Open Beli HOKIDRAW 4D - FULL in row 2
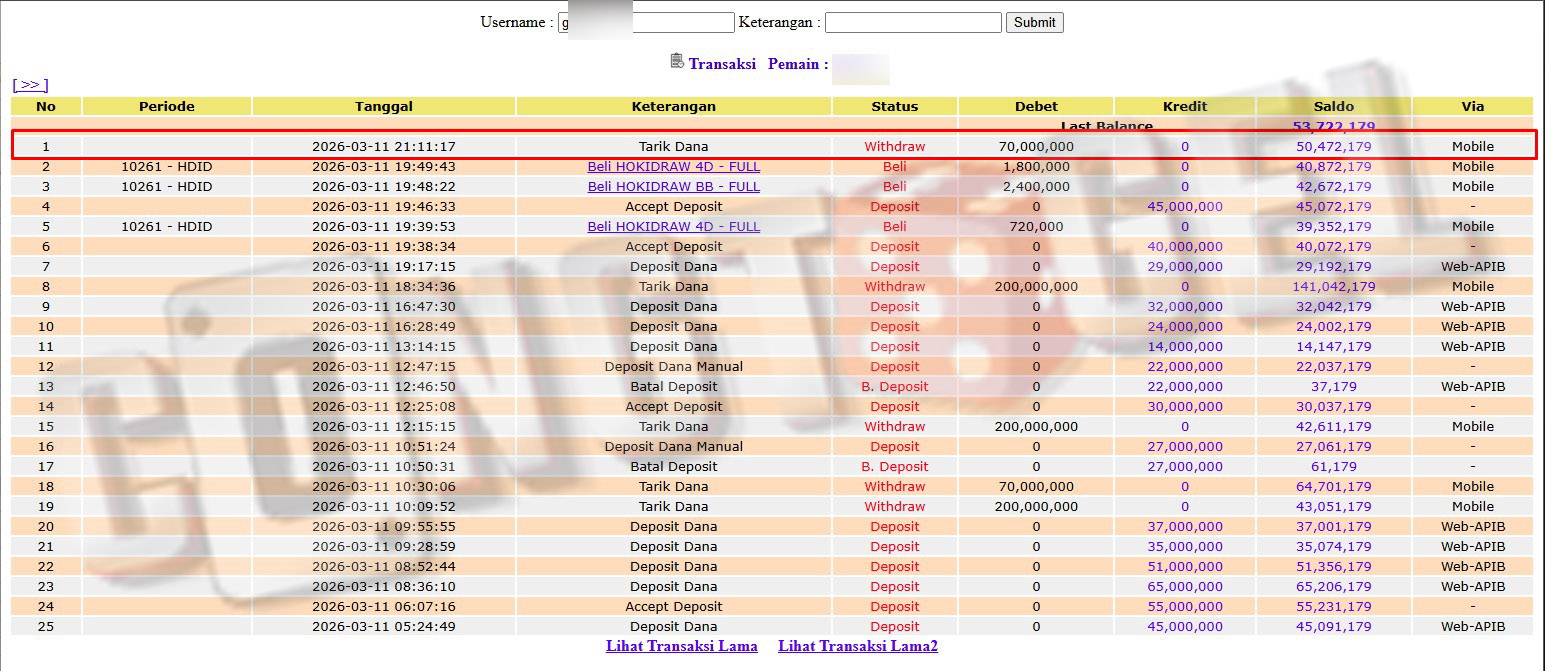Screen dimensions: 1545x671 coord(673,167)
